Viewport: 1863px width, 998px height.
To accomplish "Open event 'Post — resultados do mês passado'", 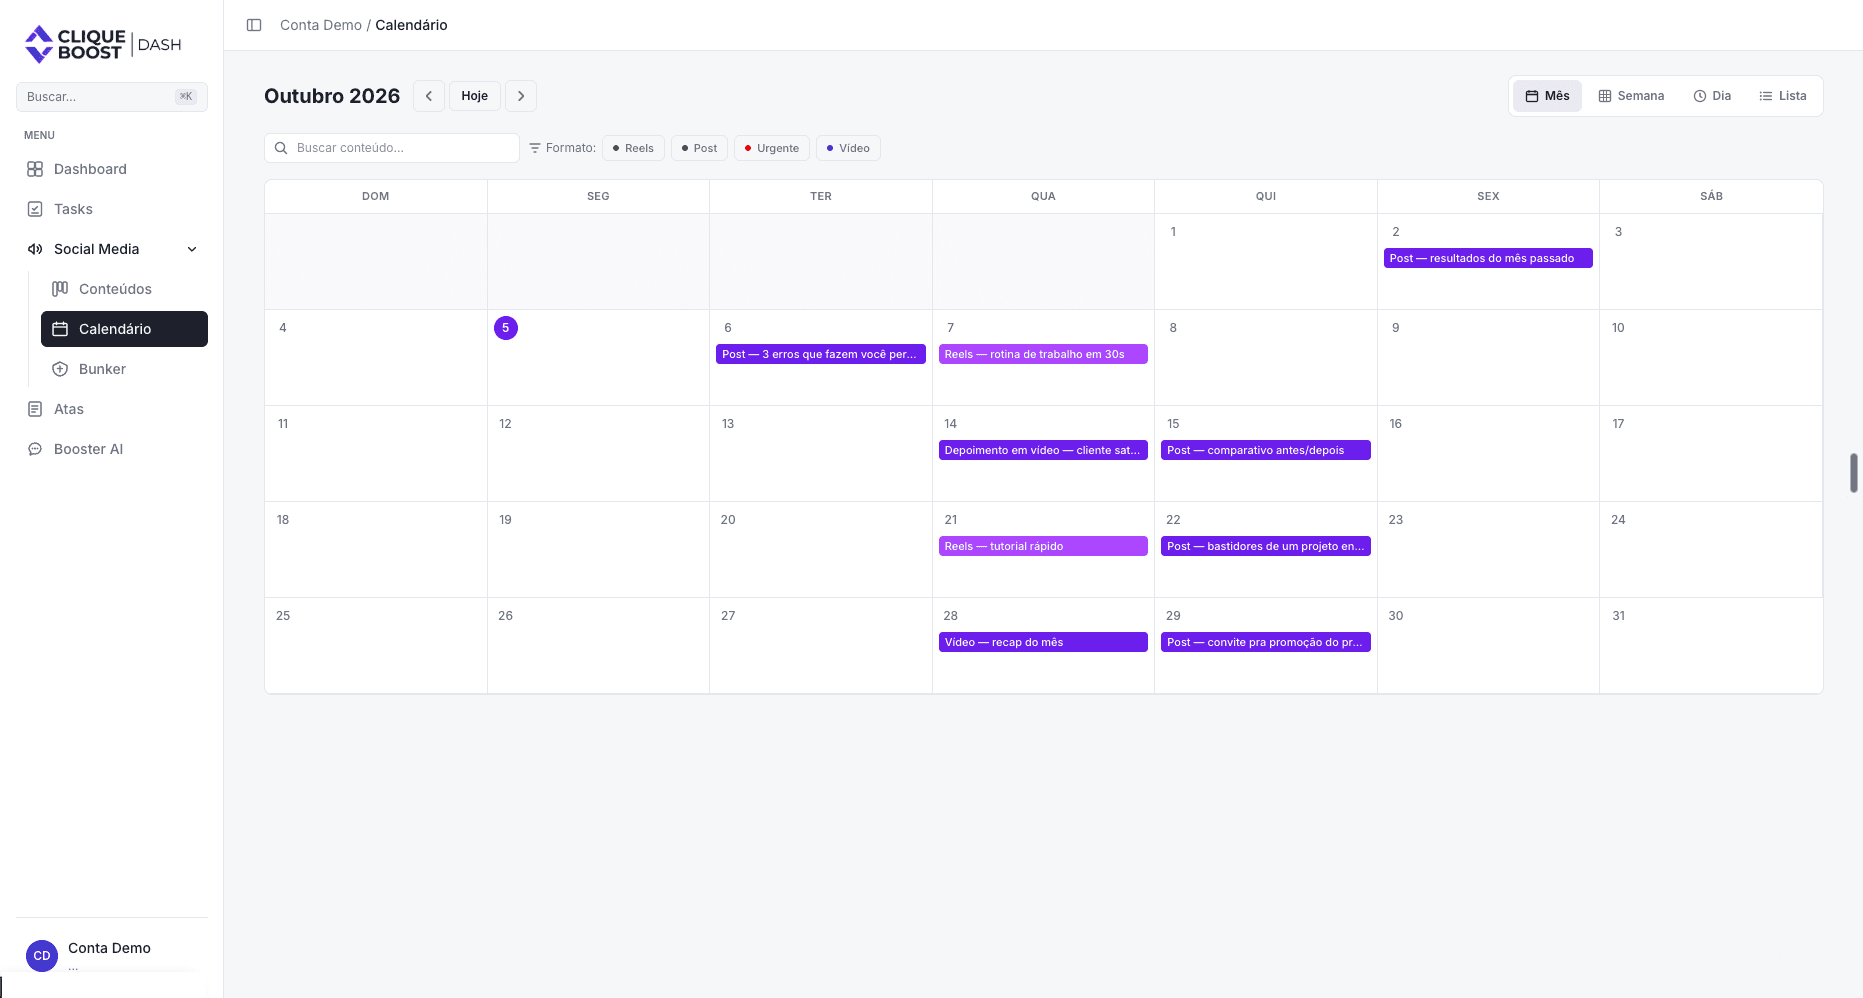I will point(1488,258).
